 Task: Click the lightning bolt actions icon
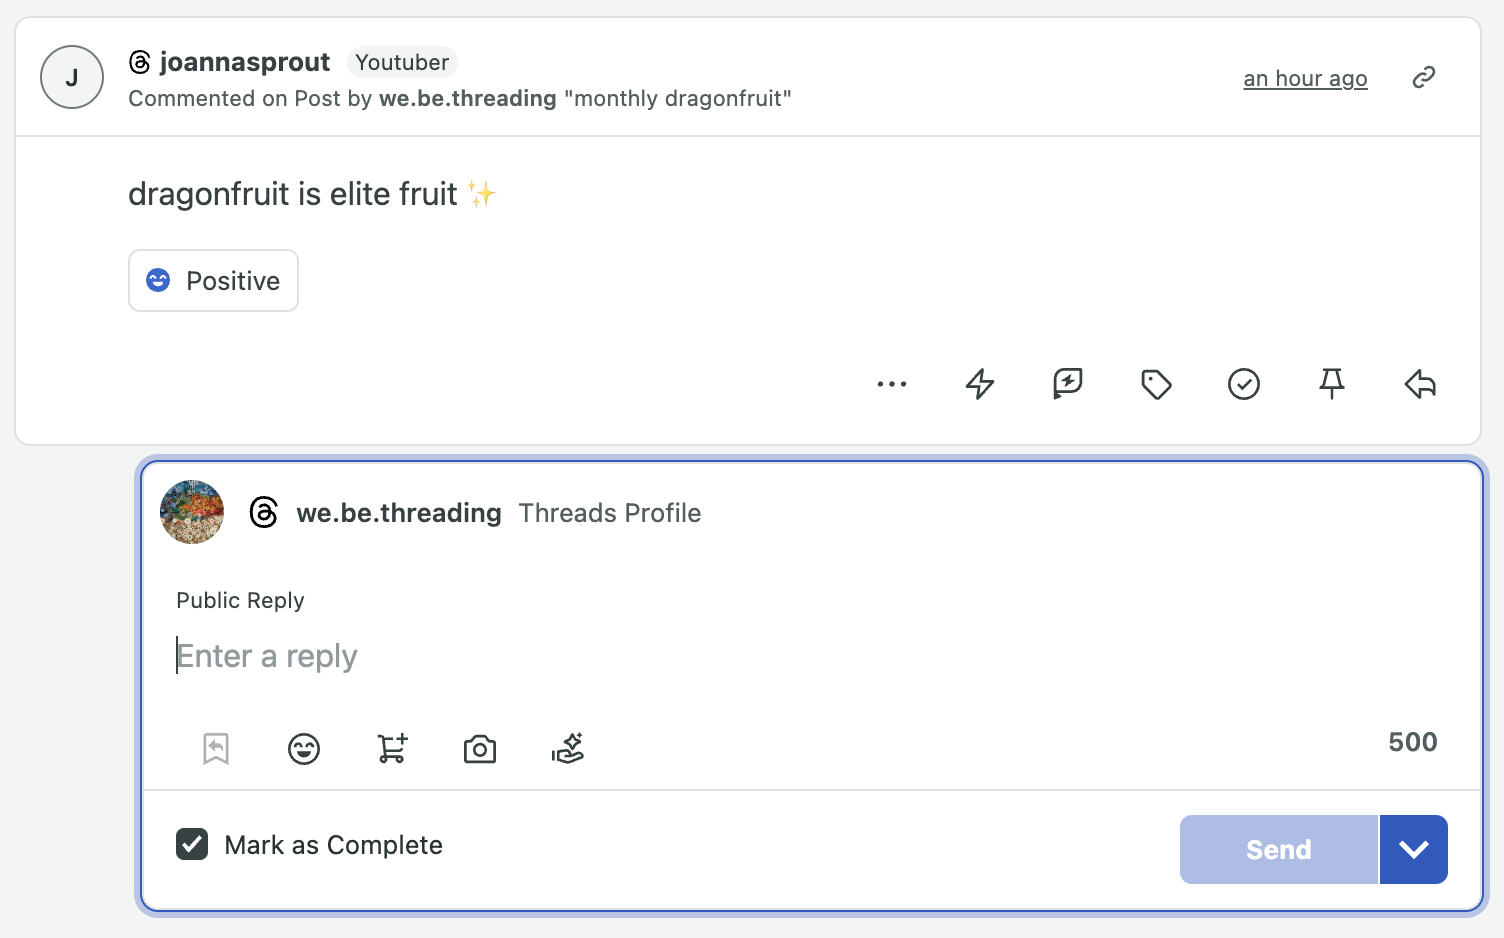click(x=980, y=384)
